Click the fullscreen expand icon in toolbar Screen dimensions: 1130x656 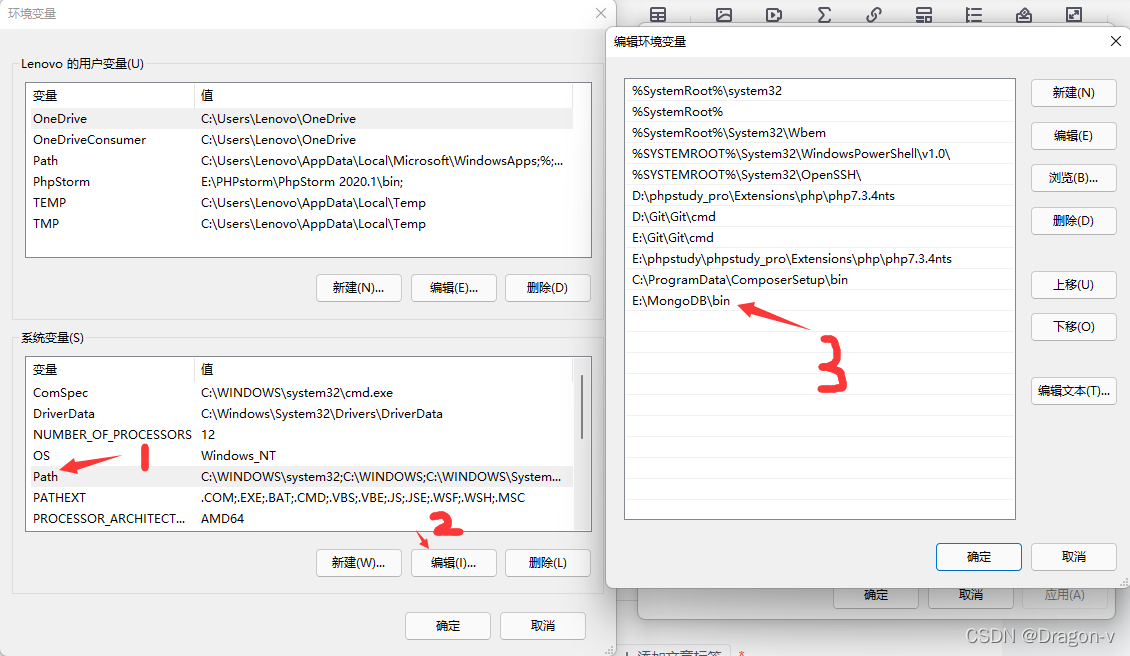point(1074,14)
